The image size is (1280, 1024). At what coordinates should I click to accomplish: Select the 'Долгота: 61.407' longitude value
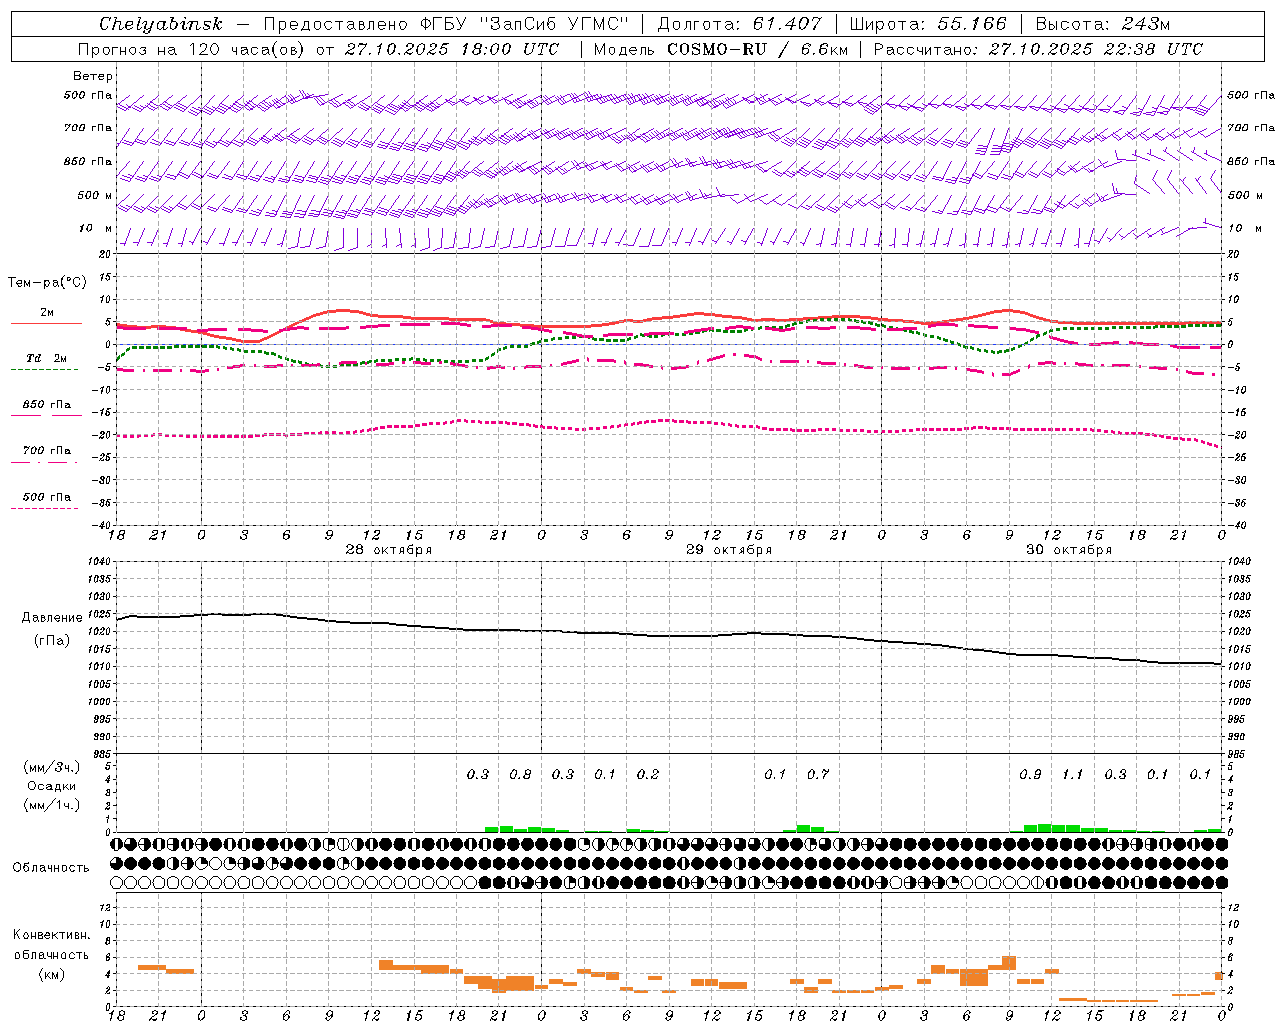click(x=740, y=24)
